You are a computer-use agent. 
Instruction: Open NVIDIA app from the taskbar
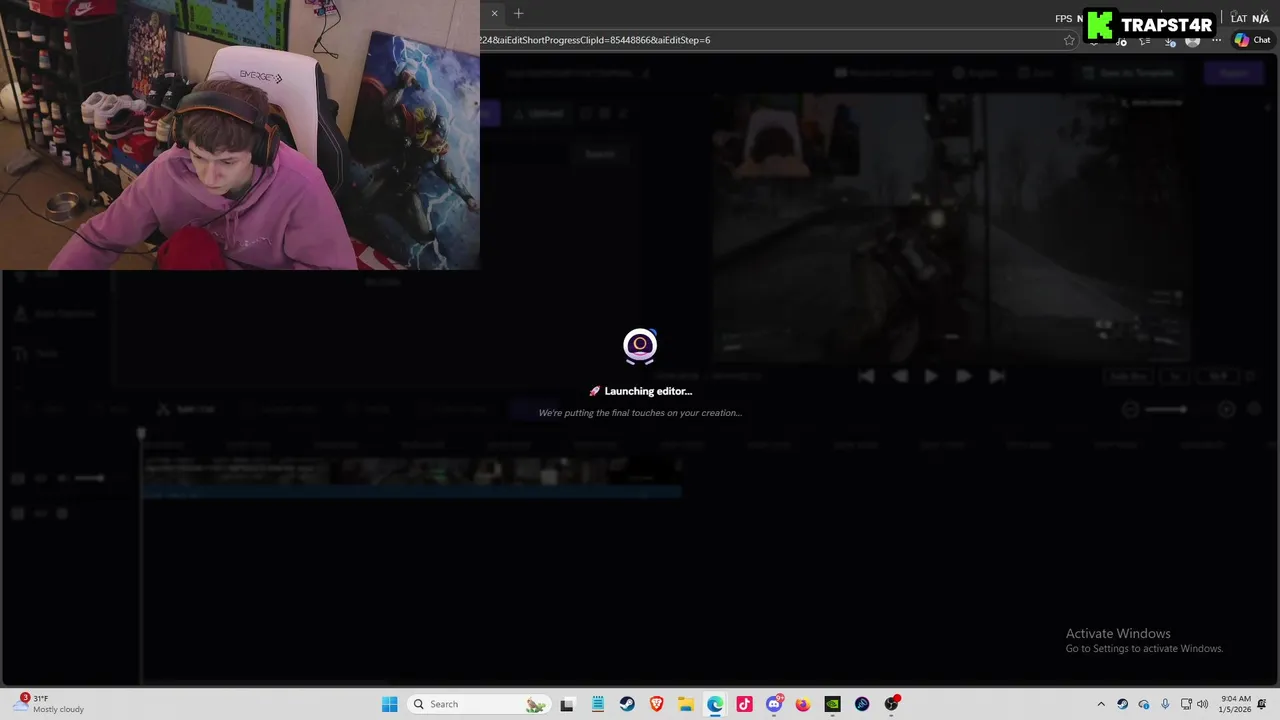pyautogui.click(x=832, y=704)
